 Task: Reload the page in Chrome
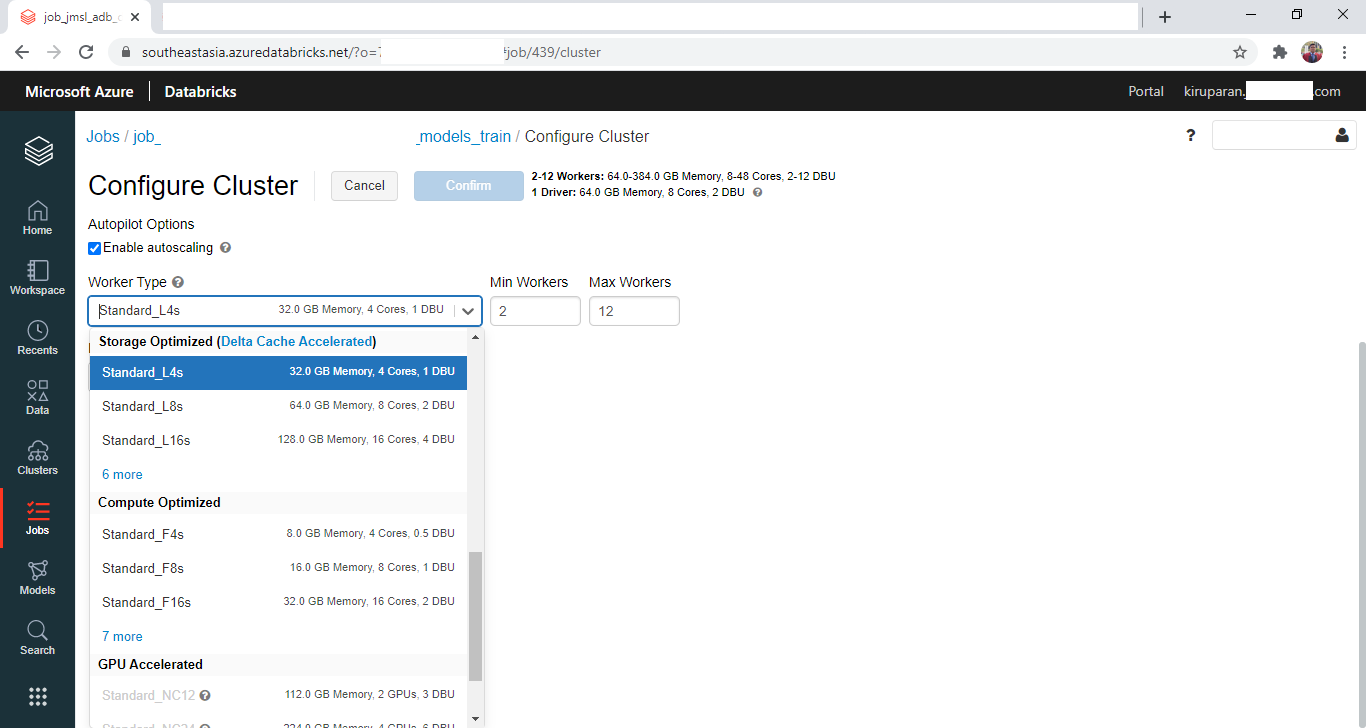point(87,52)
